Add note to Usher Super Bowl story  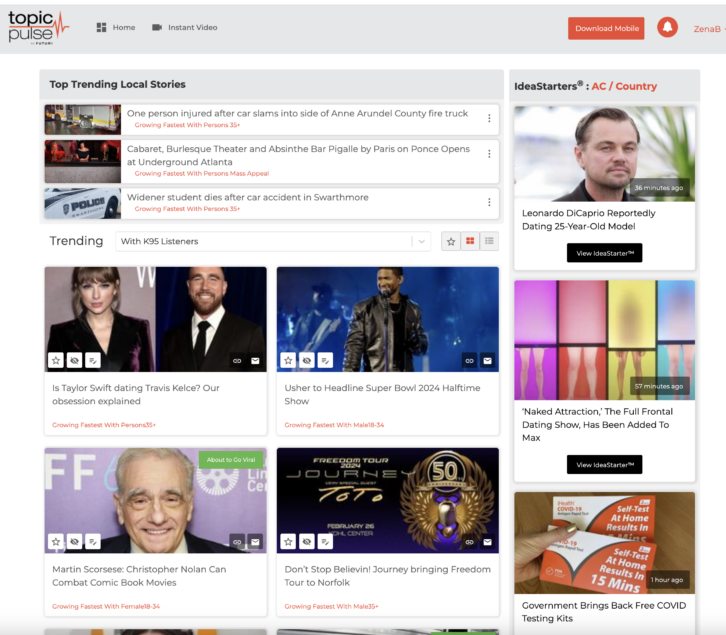coord(325,360)
